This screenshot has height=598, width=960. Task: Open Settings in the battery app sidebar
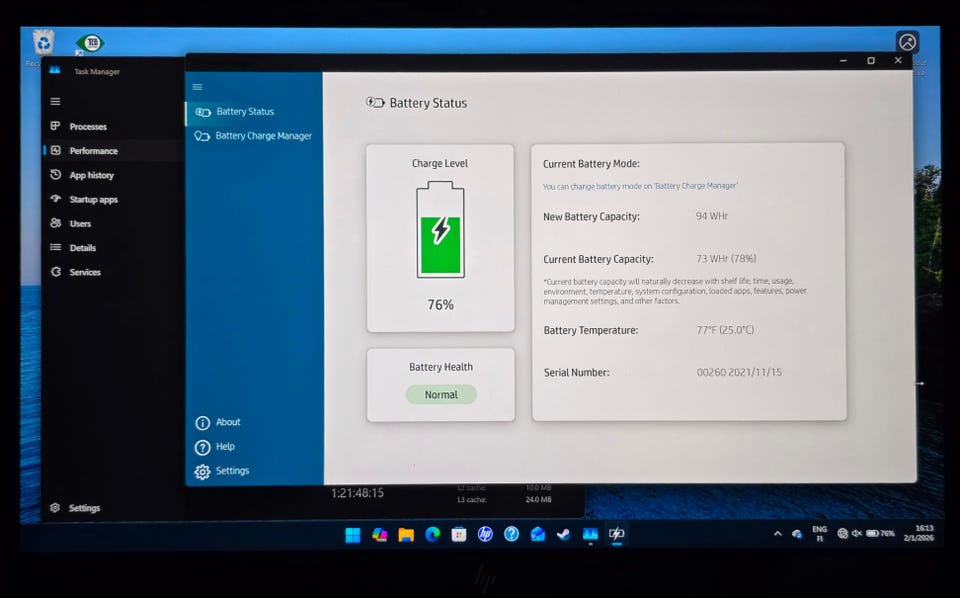(222, 471)
